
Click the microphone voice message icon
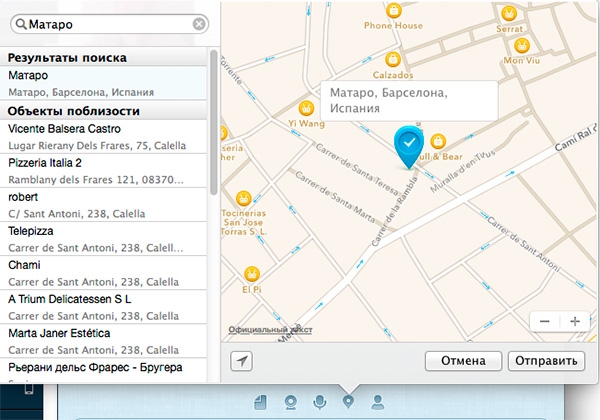coord(320,402)
